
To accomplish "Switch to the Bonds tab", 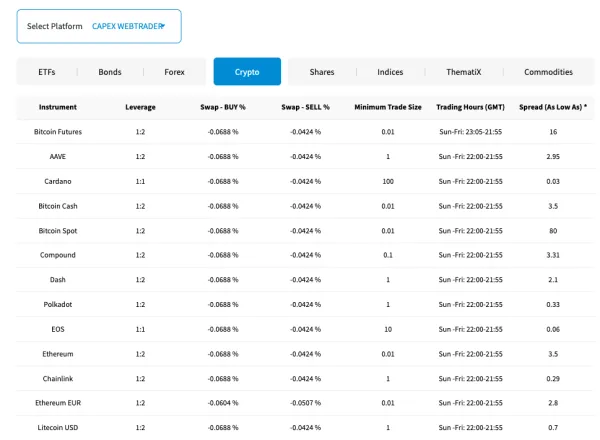I will (x=110, y=72).
